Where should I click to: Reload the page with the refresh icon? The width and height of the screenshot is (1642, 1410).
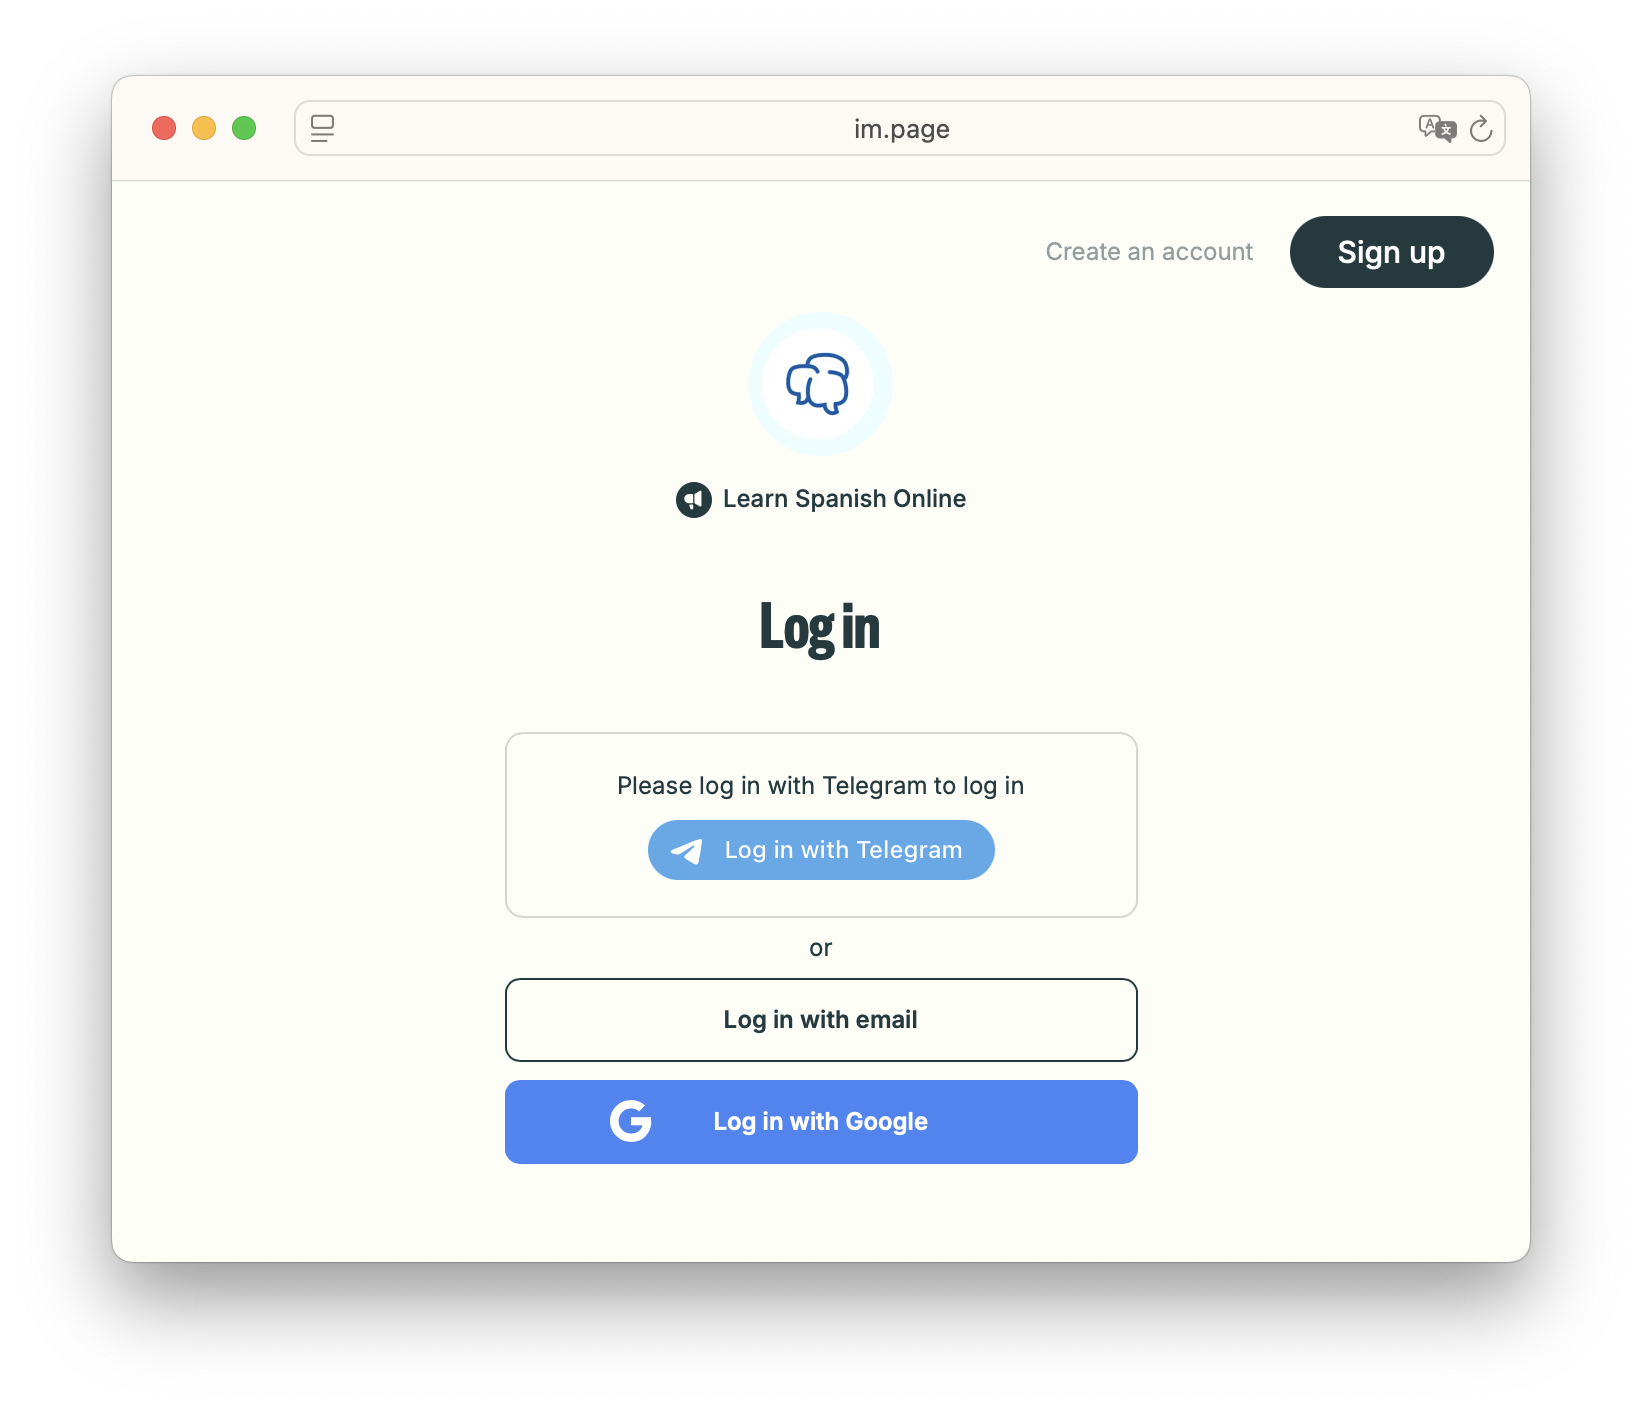coord(1481,129)
